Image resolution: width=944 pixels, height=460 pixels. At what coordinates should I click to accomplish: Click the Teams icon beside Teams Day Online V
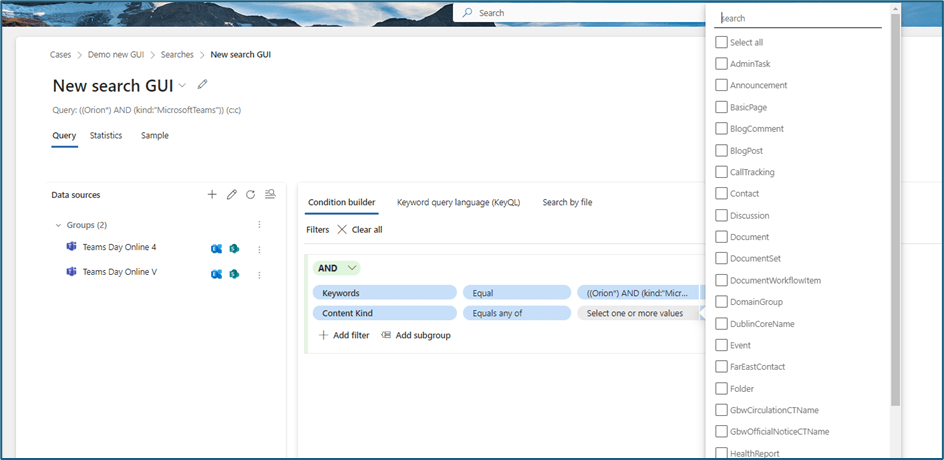click(x=72, y=272)
